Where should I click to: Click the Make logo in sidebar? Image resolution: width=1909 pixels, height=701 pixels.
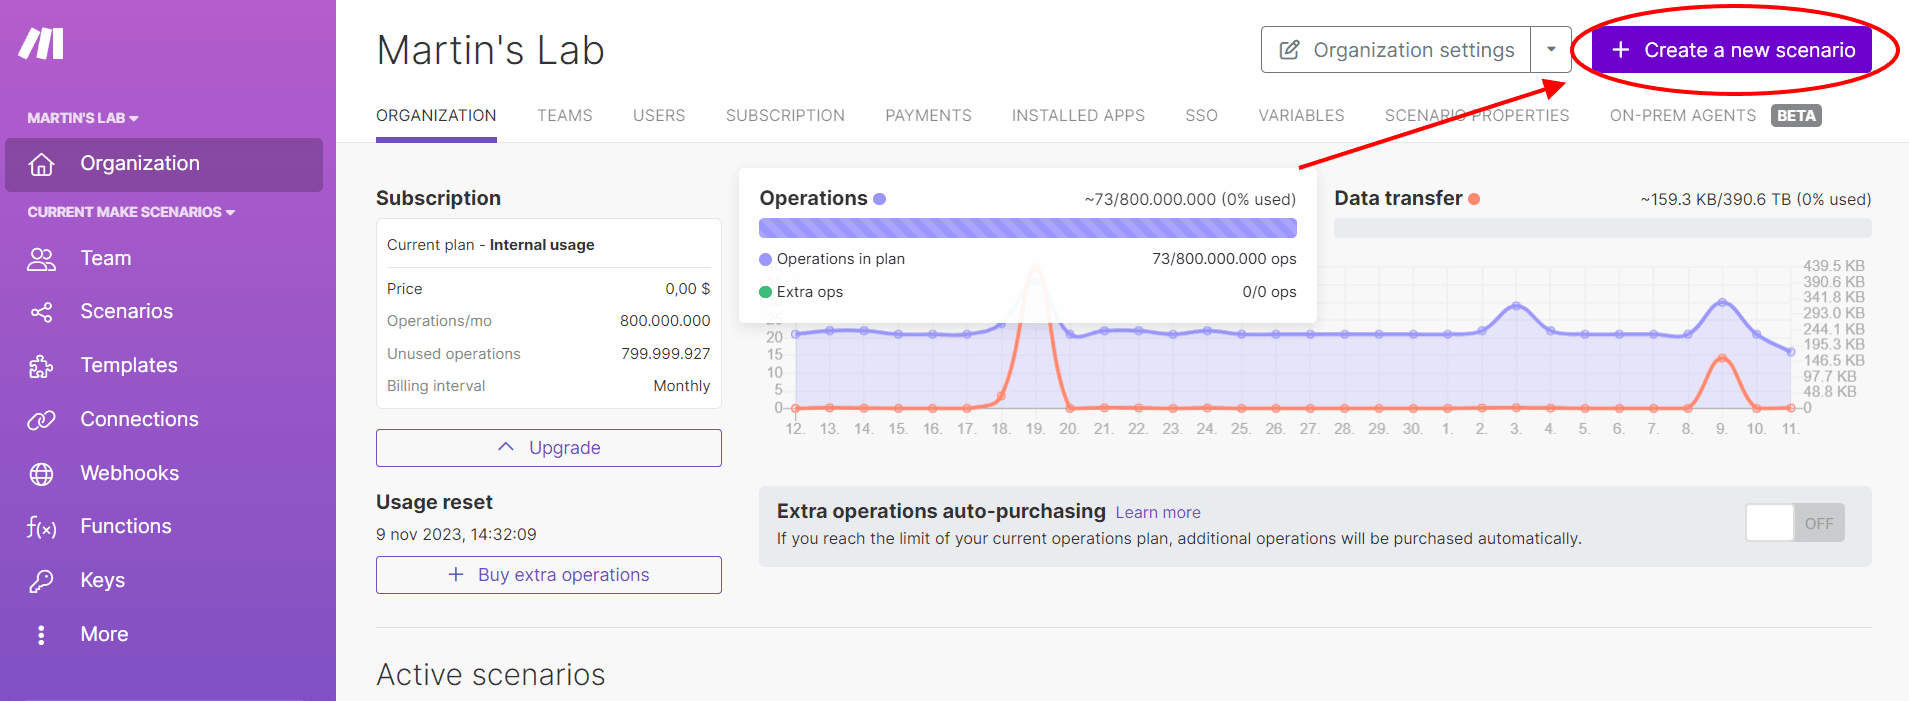coord(41,44)
